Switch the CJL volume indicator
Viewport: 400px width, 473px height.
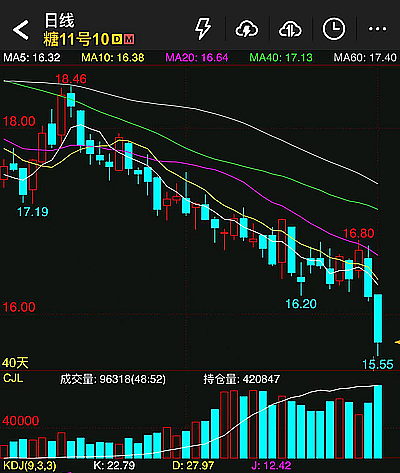[13, 378]
